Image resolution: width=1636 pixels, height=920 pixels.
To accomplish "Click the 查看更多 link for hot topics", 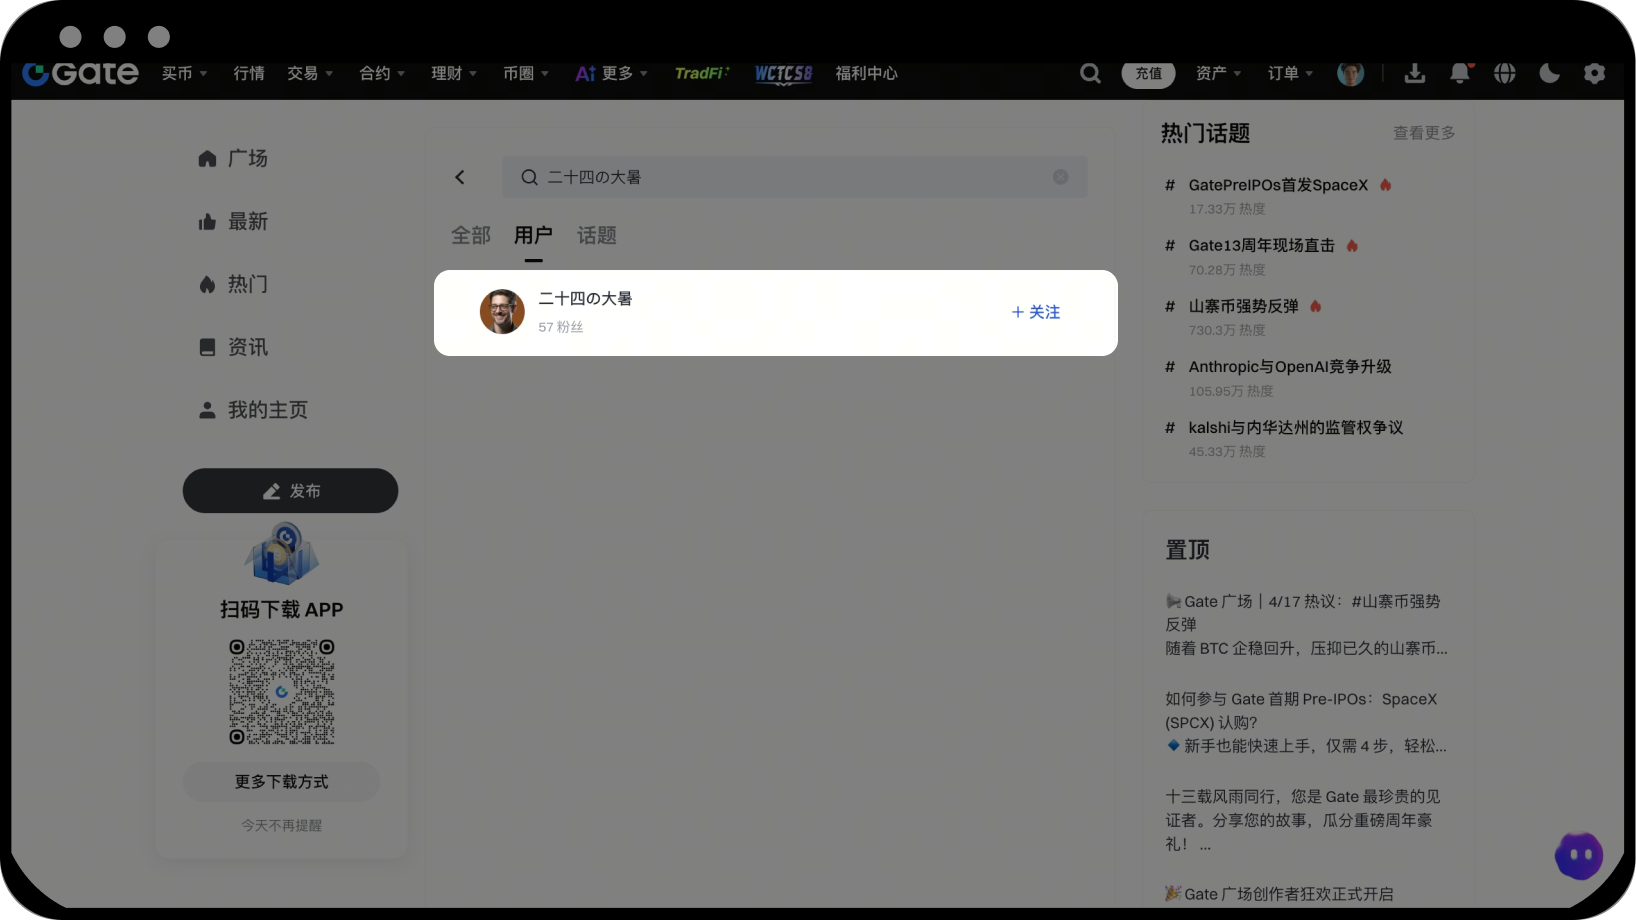I will click(x=1424, y=133).
